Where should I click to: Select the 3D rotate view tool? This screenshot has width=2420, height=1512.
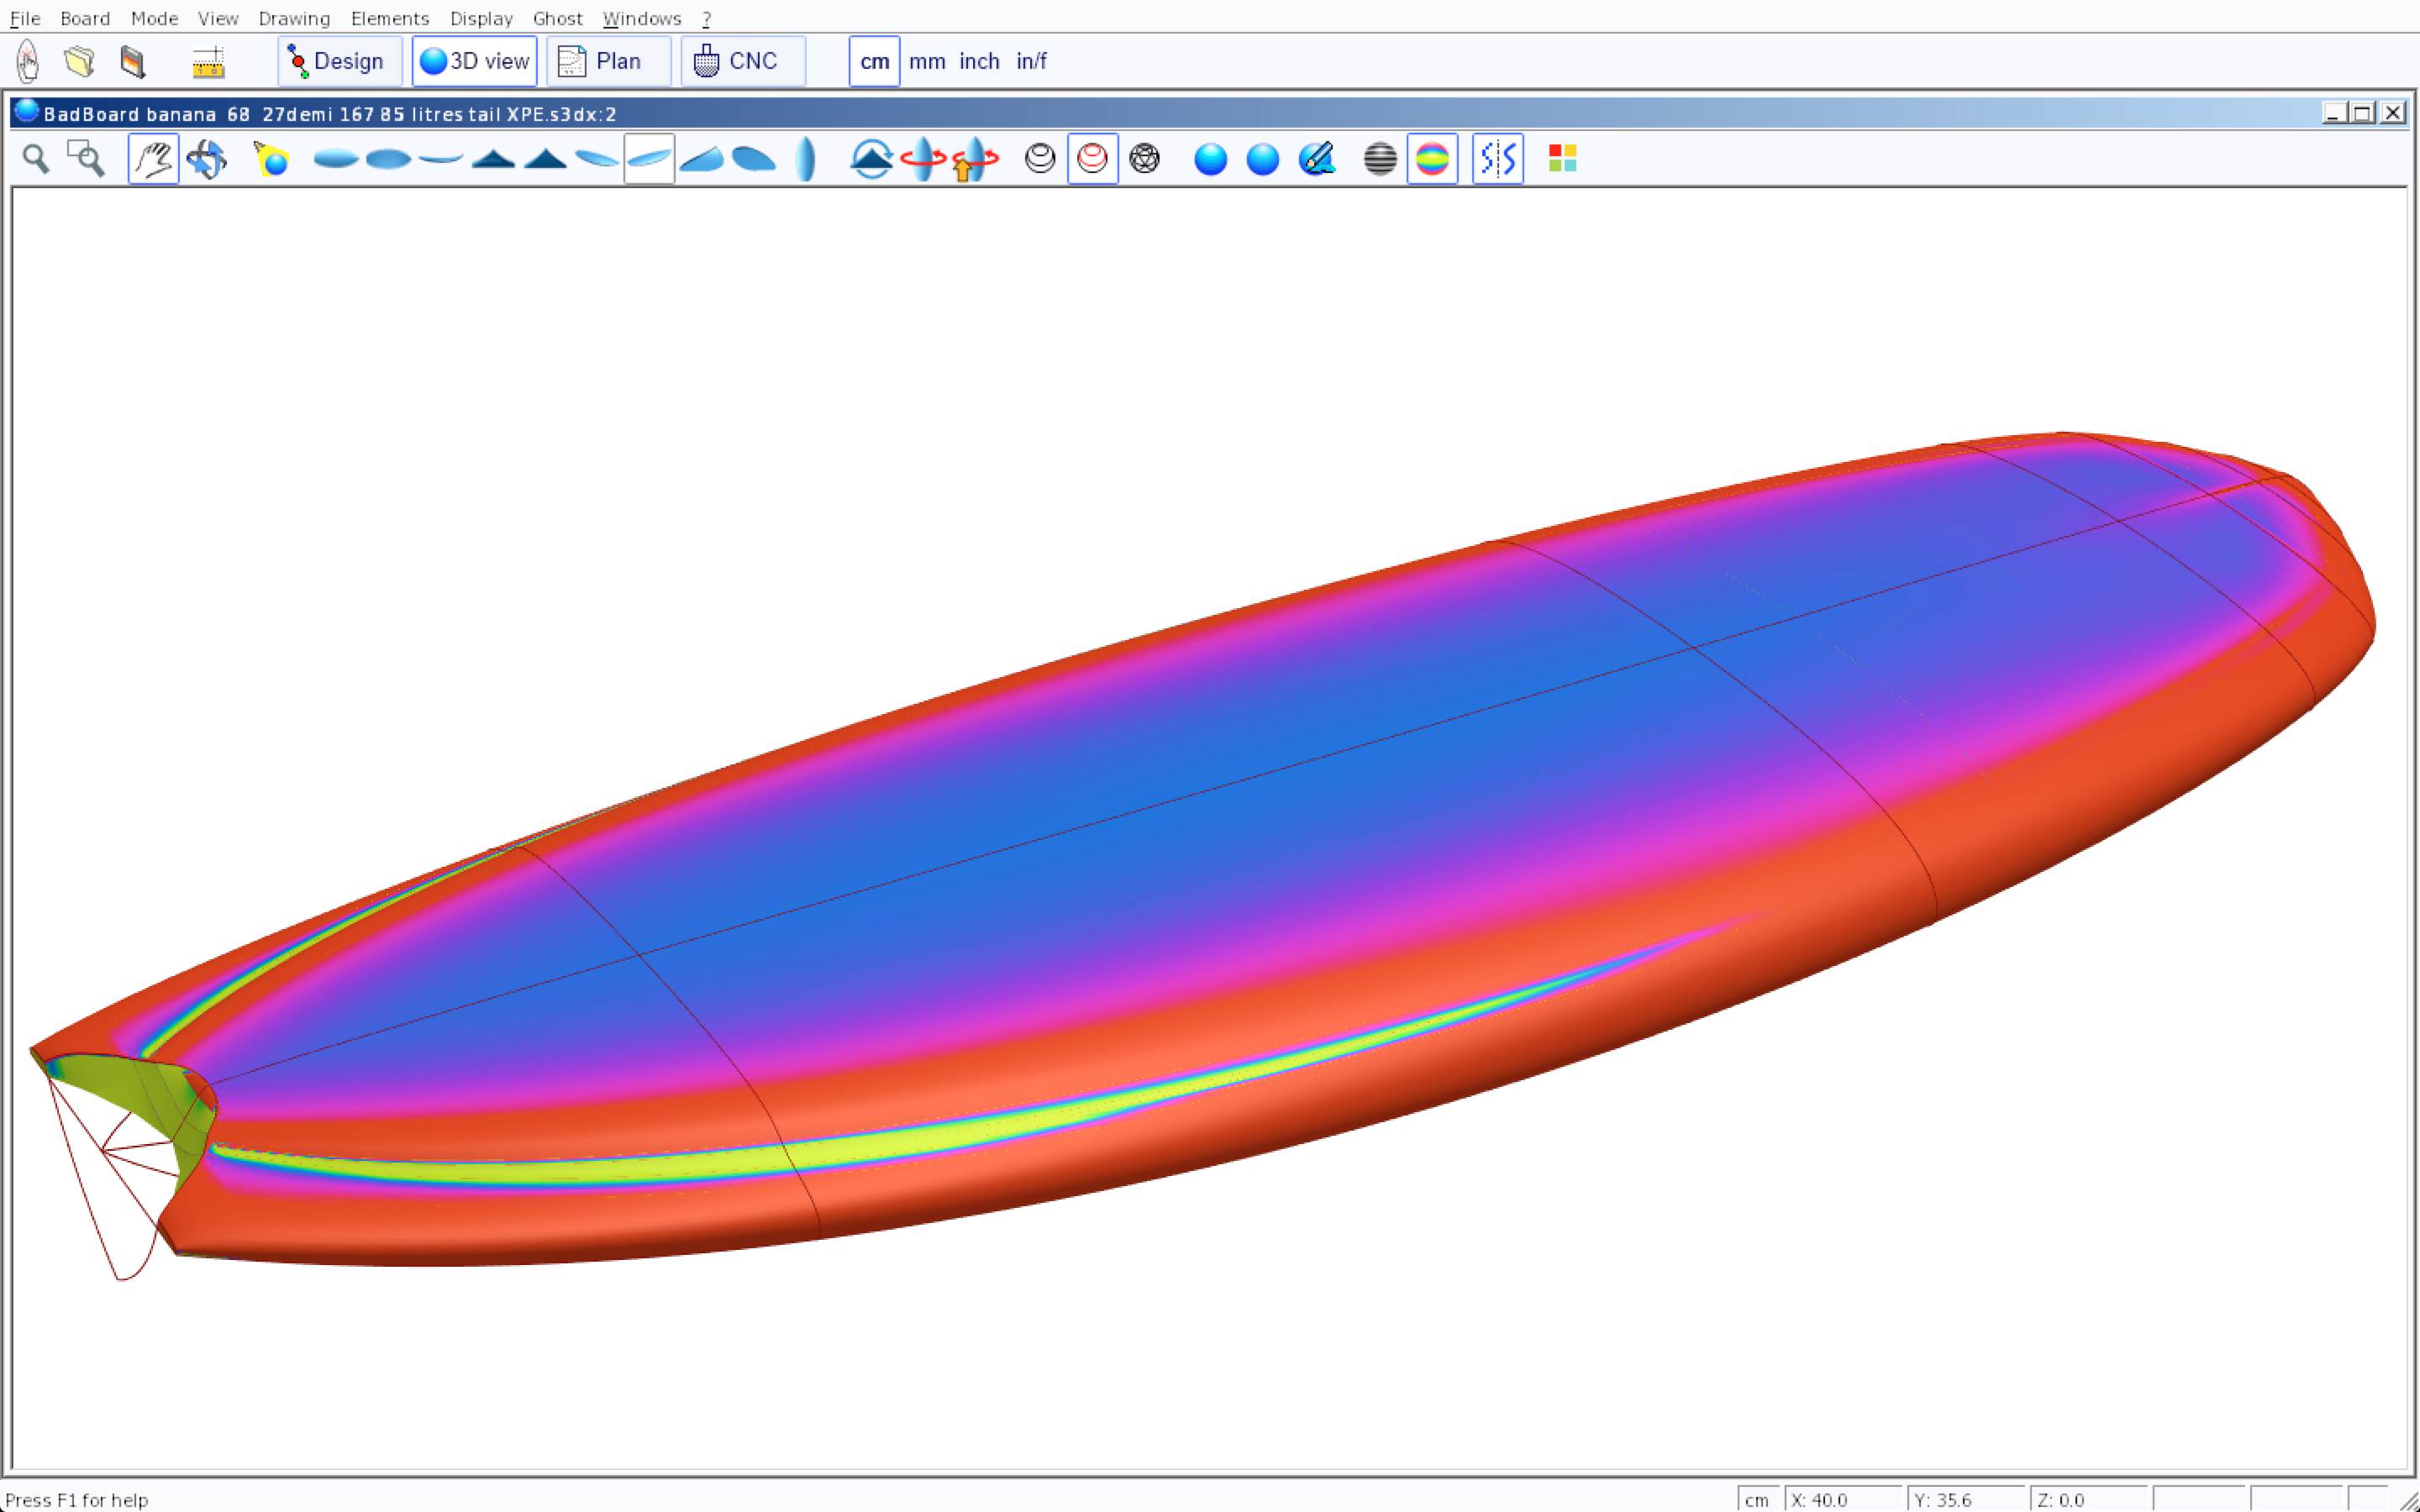[x=207, y=159]
